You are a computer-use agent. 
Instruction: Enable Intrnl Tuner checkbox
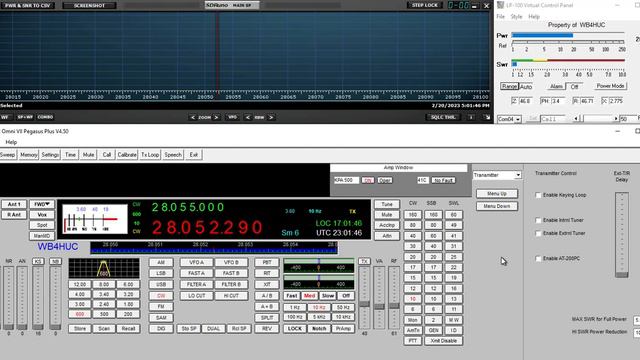click(538, 220)
